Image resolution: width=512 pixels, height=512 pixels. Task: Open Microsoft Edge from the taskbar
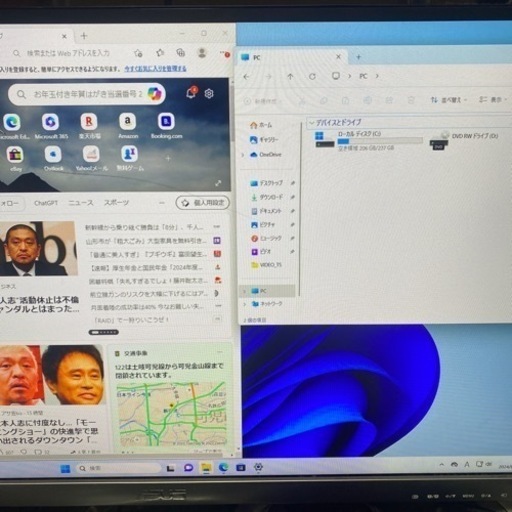pyautogui.click(x=223, y=467)
